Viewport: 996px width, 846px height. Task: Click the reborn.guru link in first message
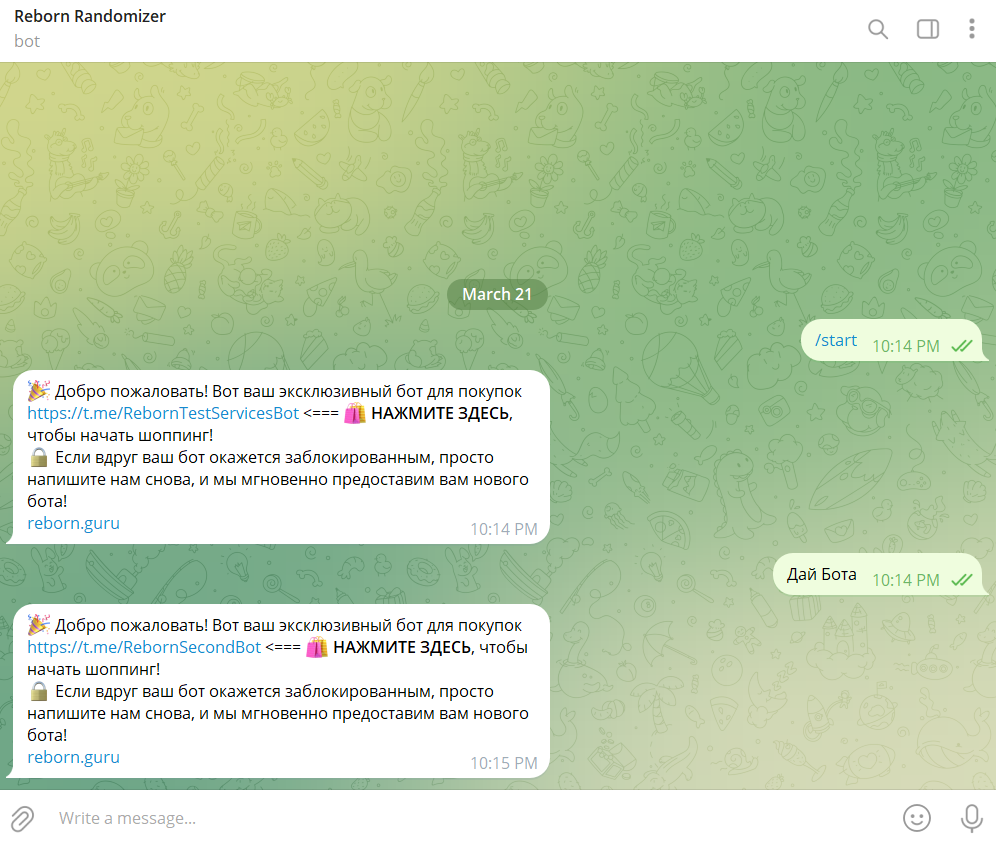pyautogui.click(x=73, y=523)
